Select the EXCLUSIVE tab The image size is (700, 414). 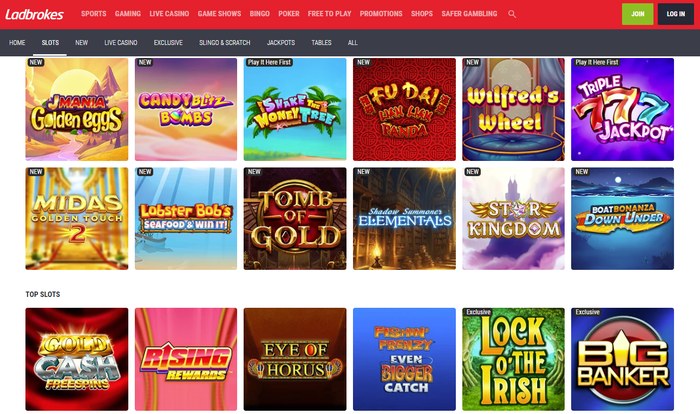pos(168,43)
